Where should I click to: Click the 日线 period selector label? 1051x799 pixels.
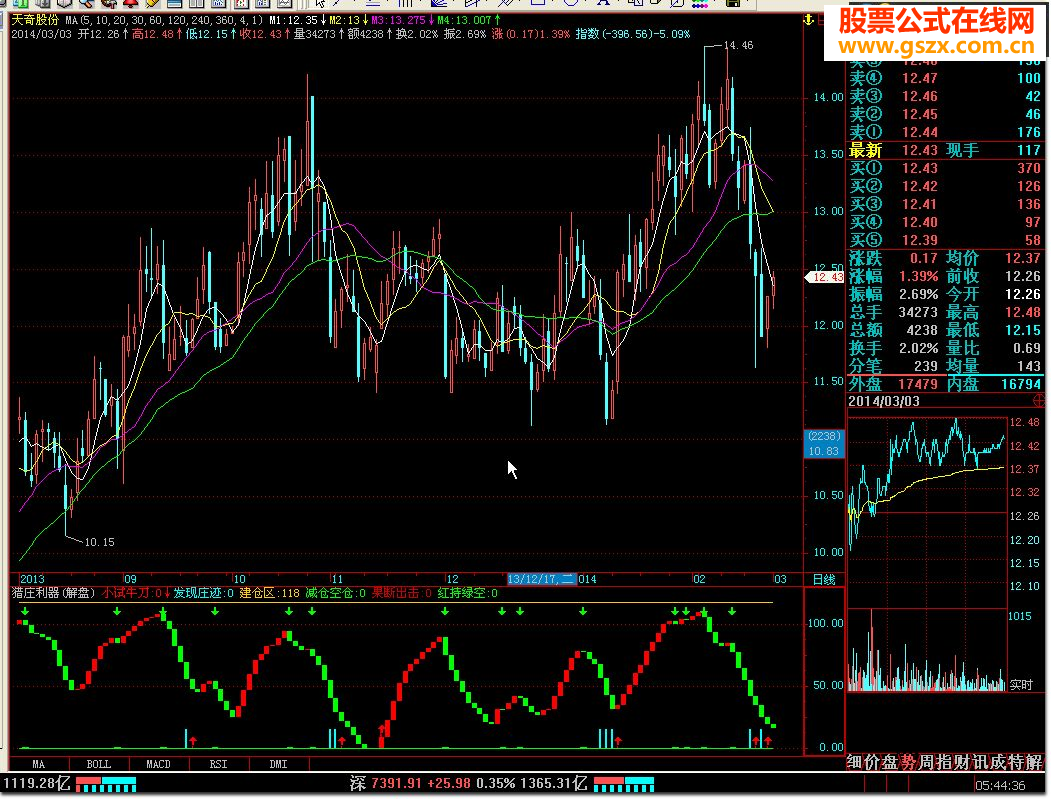tap(823, 579)
